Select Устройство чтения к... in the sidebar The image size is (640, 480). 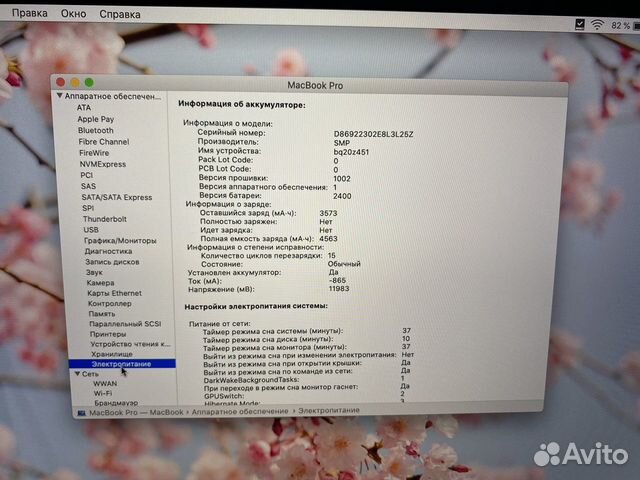[131, 344]
